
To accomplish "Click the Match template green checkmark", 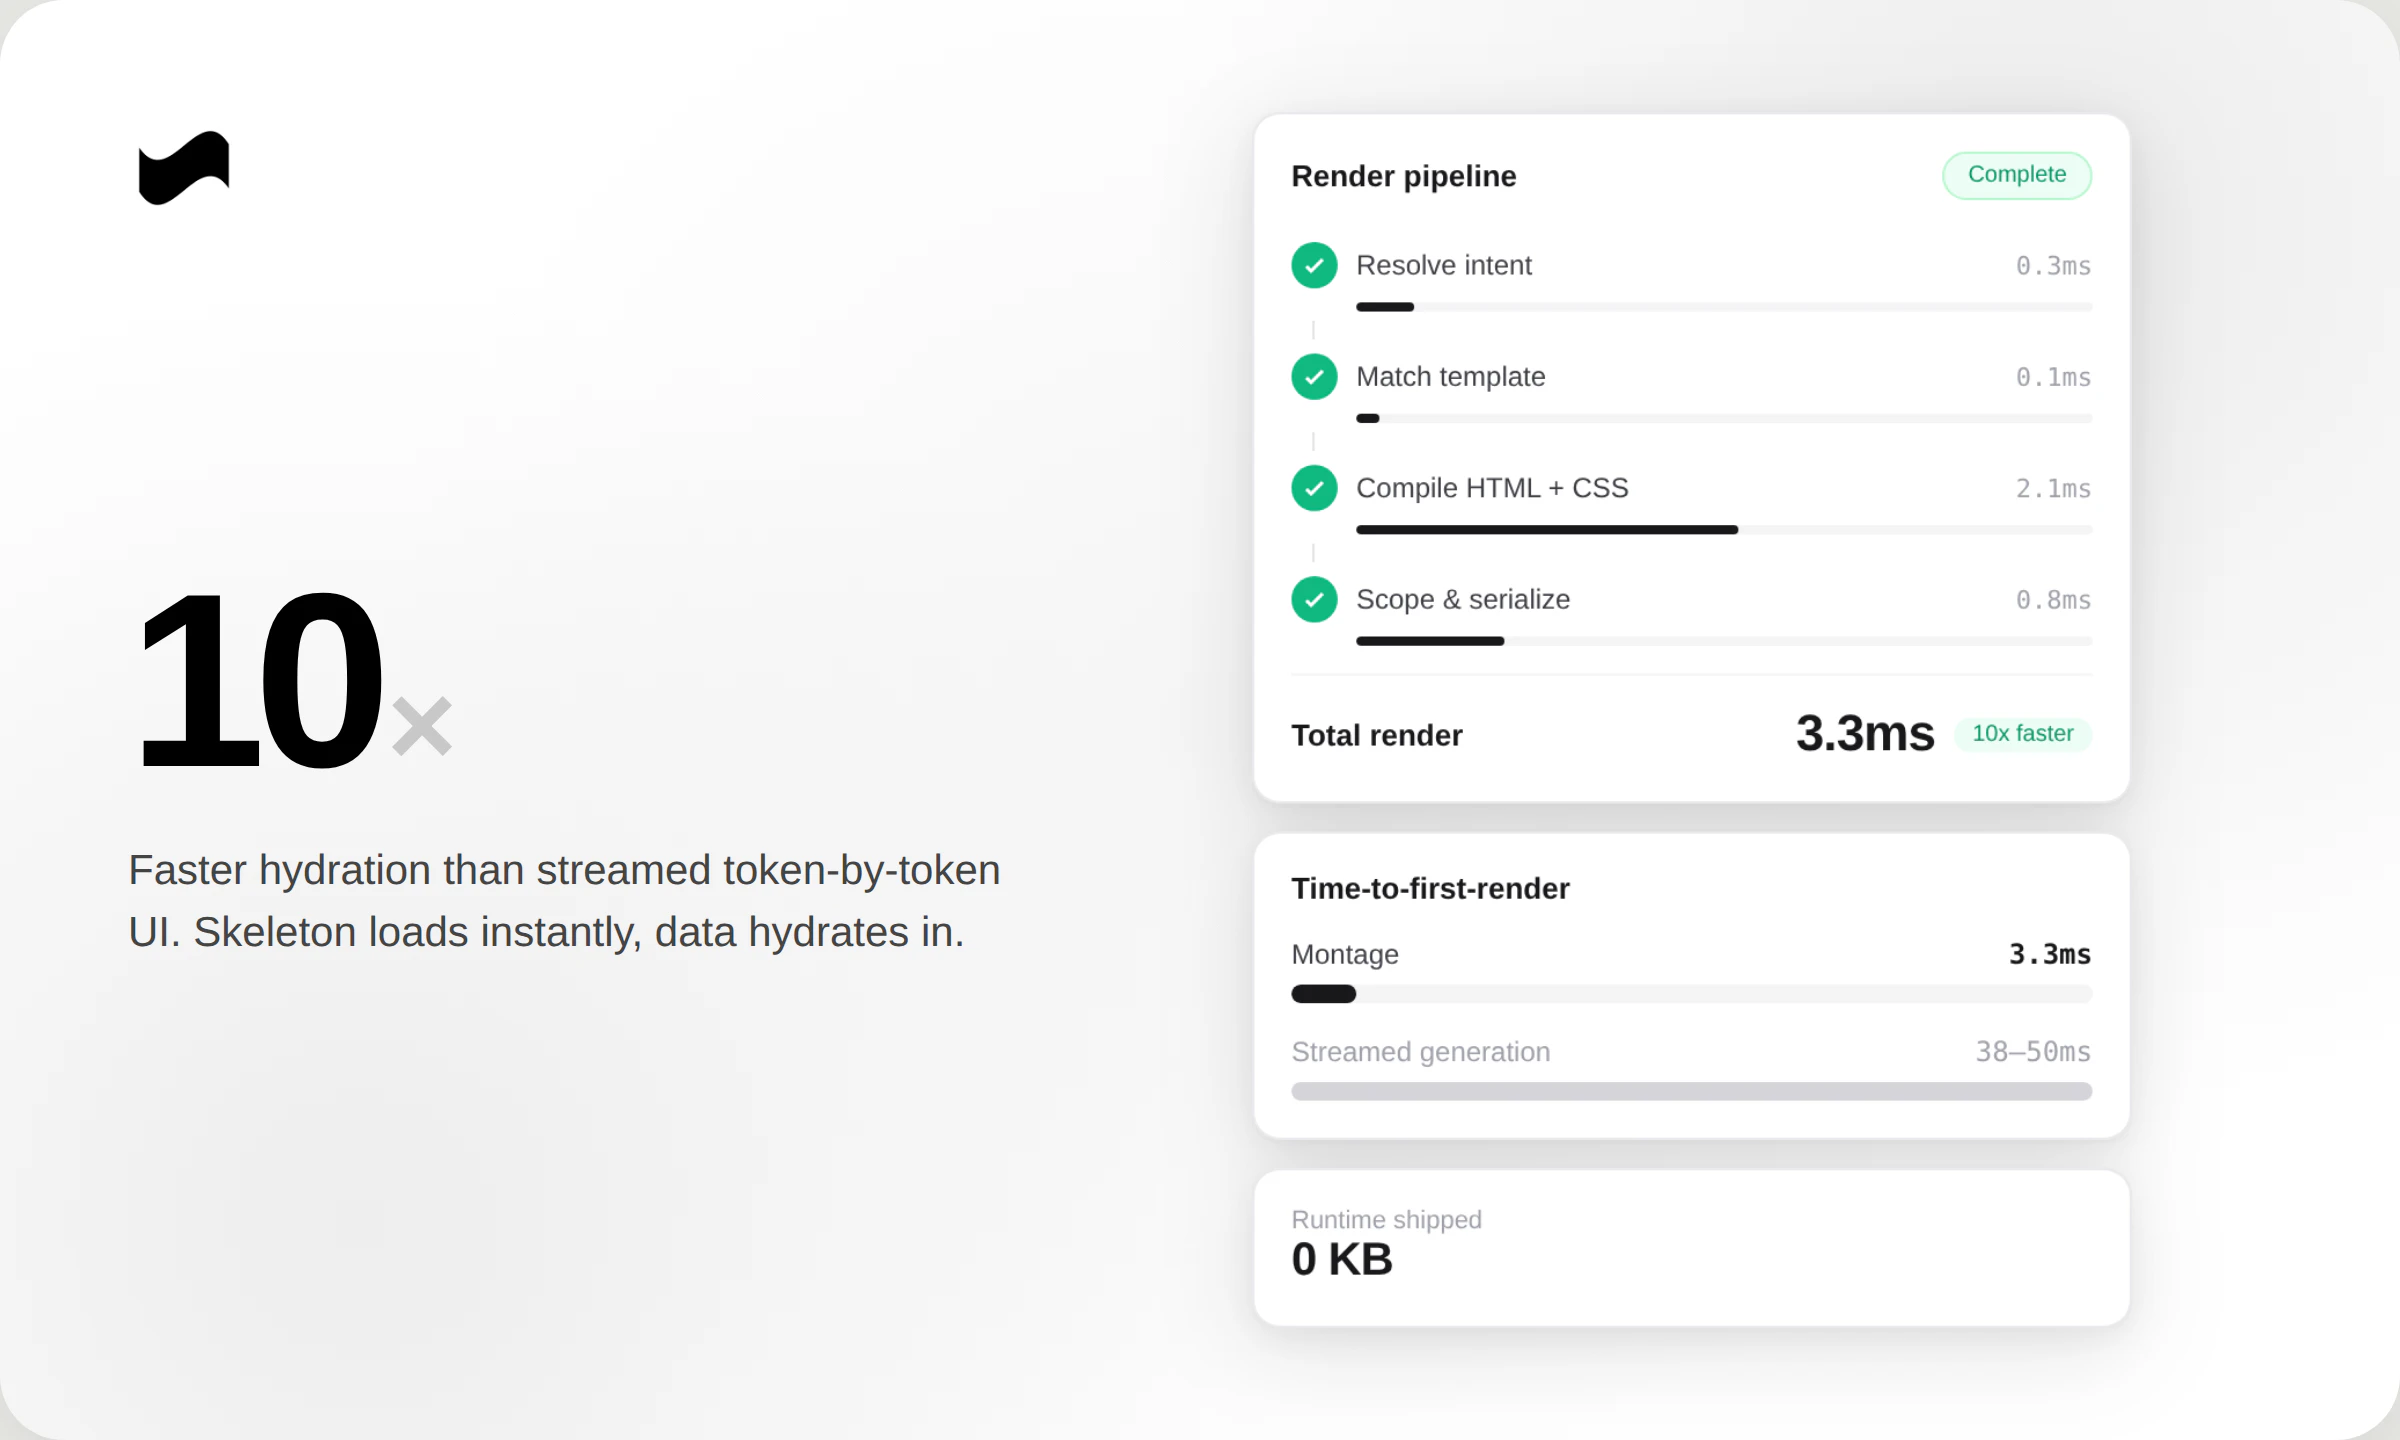I will 1314,377.
